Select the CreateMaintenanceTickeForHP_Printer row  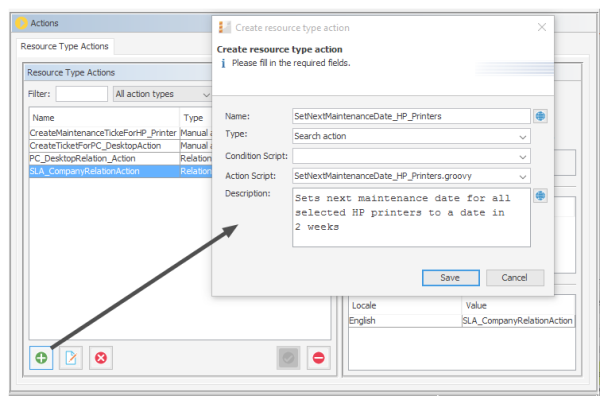point(121,133)
